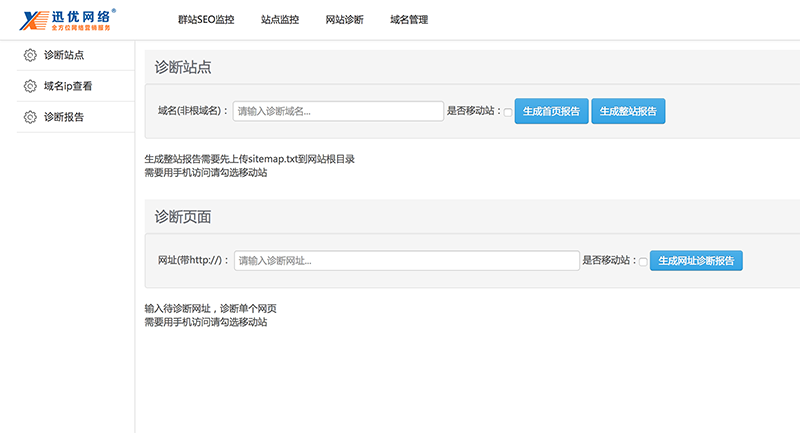Click into the 请输入诊断网址 input box

point(406,261)
